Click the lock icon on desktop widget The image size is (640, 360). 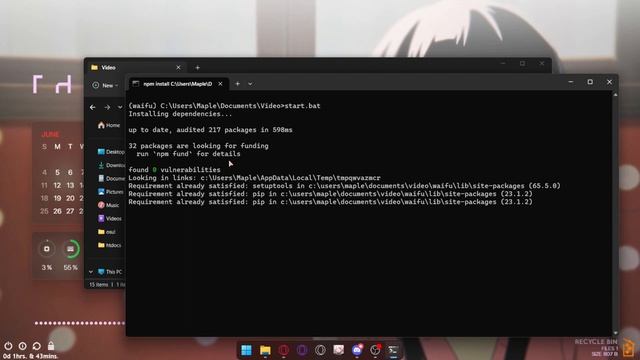coord(51,345)
